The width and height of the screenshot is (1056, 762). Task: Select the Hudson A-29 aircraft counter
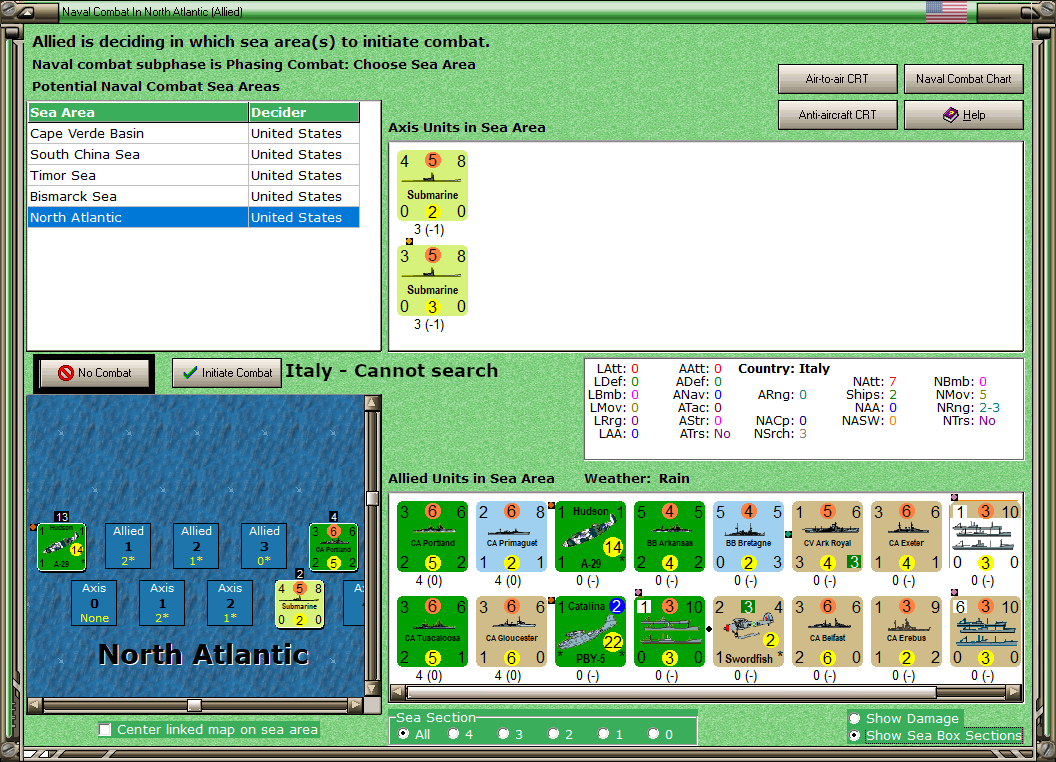591,536
